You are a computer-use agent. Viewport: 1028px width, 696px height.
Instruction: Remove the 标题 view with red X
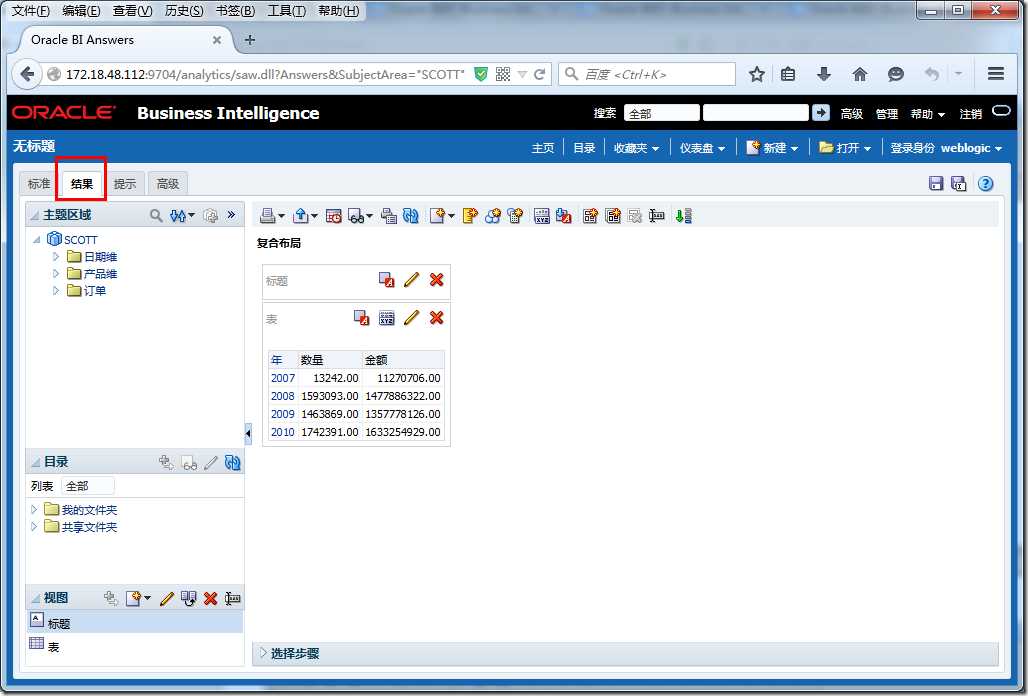coord(437,280)
